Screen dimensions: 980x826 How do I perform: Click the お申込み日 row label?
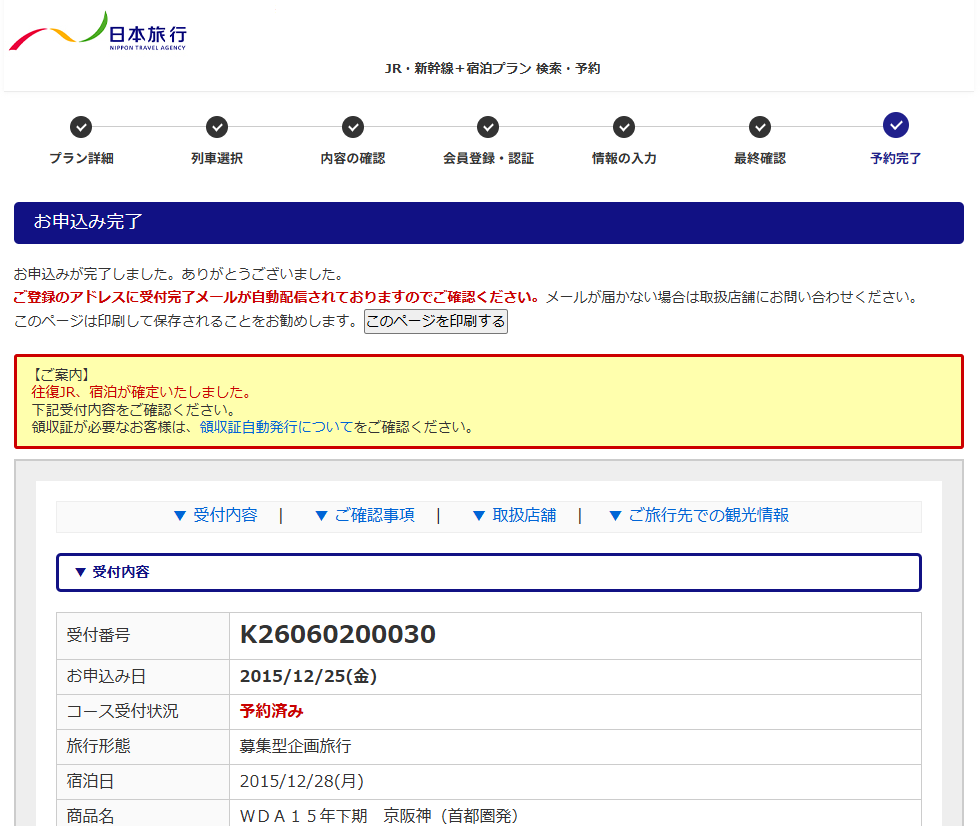click(106, 677)
